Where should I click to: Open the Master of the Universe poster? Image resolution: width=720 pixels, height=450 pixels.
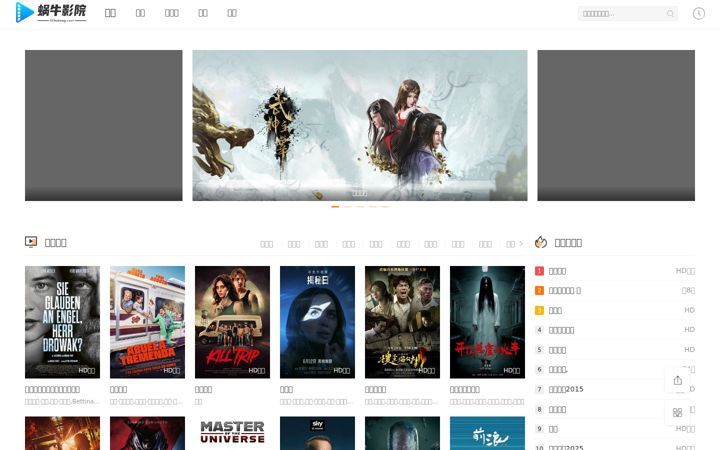tap(232, 433)
